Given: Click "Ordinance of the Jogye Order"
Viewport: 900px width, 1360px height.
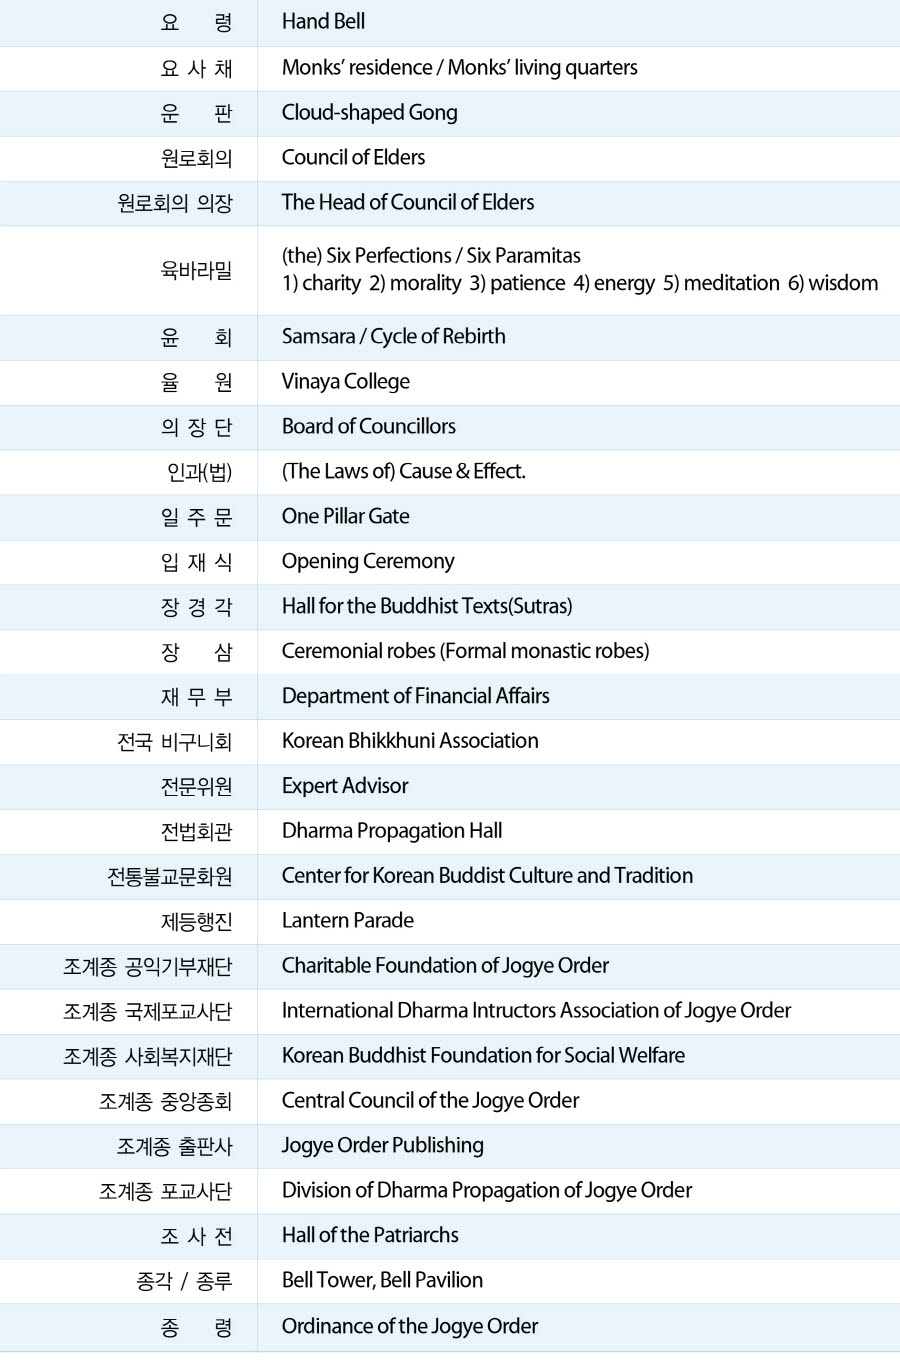Looking at the screenshot, I should [410, 1328].
